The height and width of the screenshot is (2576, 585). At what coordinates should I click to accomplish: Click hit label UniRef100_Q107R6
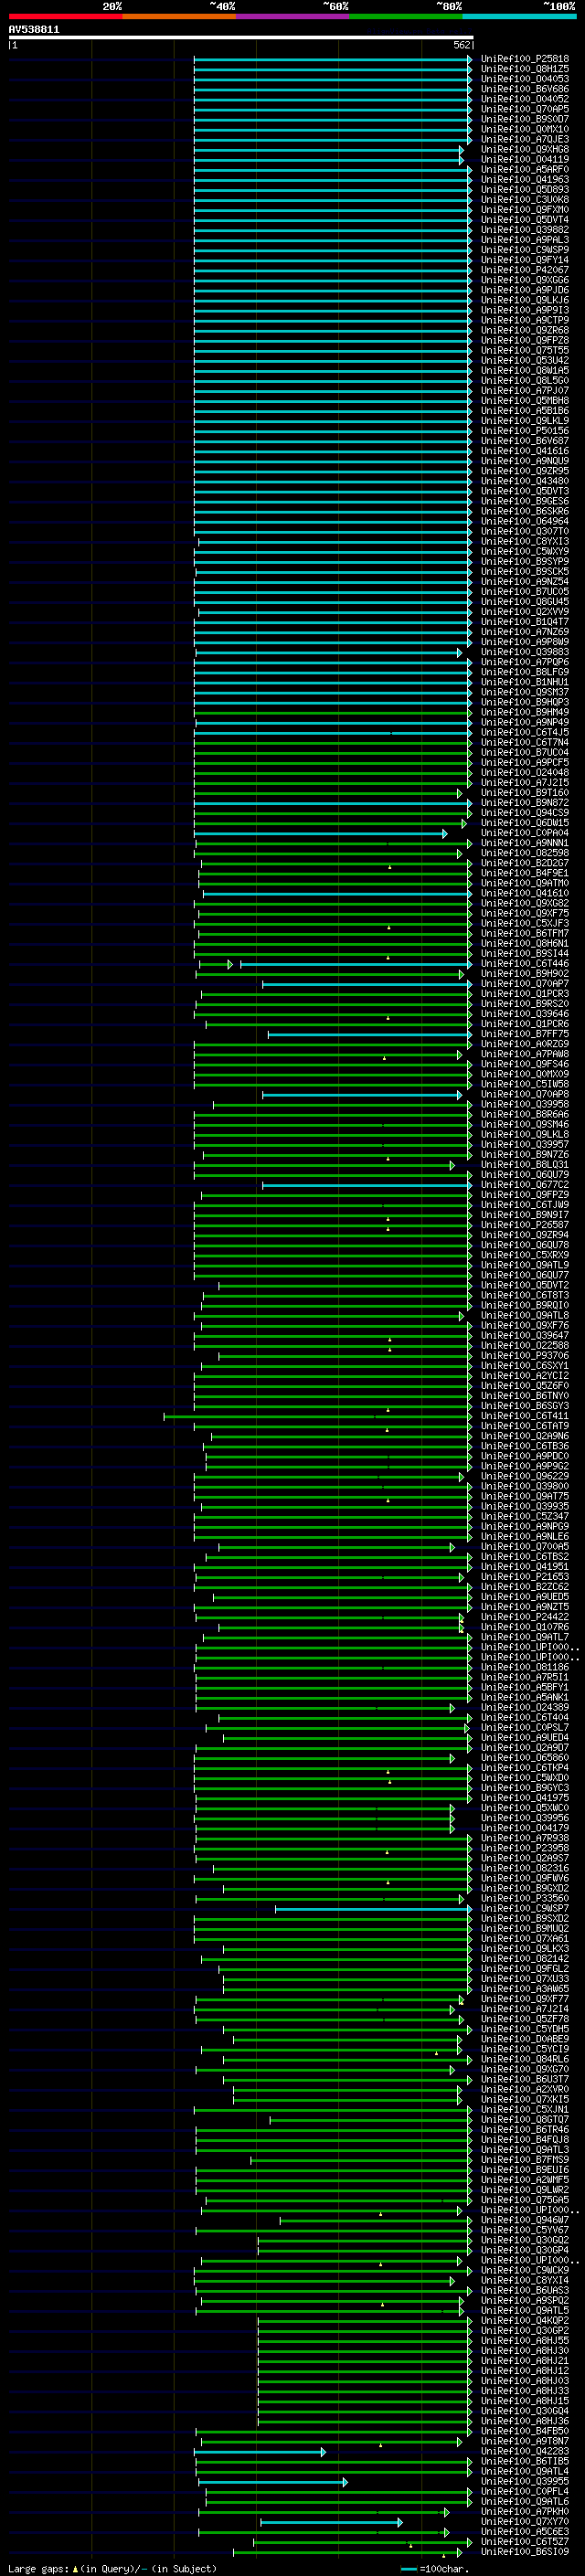pos(525,1627)
